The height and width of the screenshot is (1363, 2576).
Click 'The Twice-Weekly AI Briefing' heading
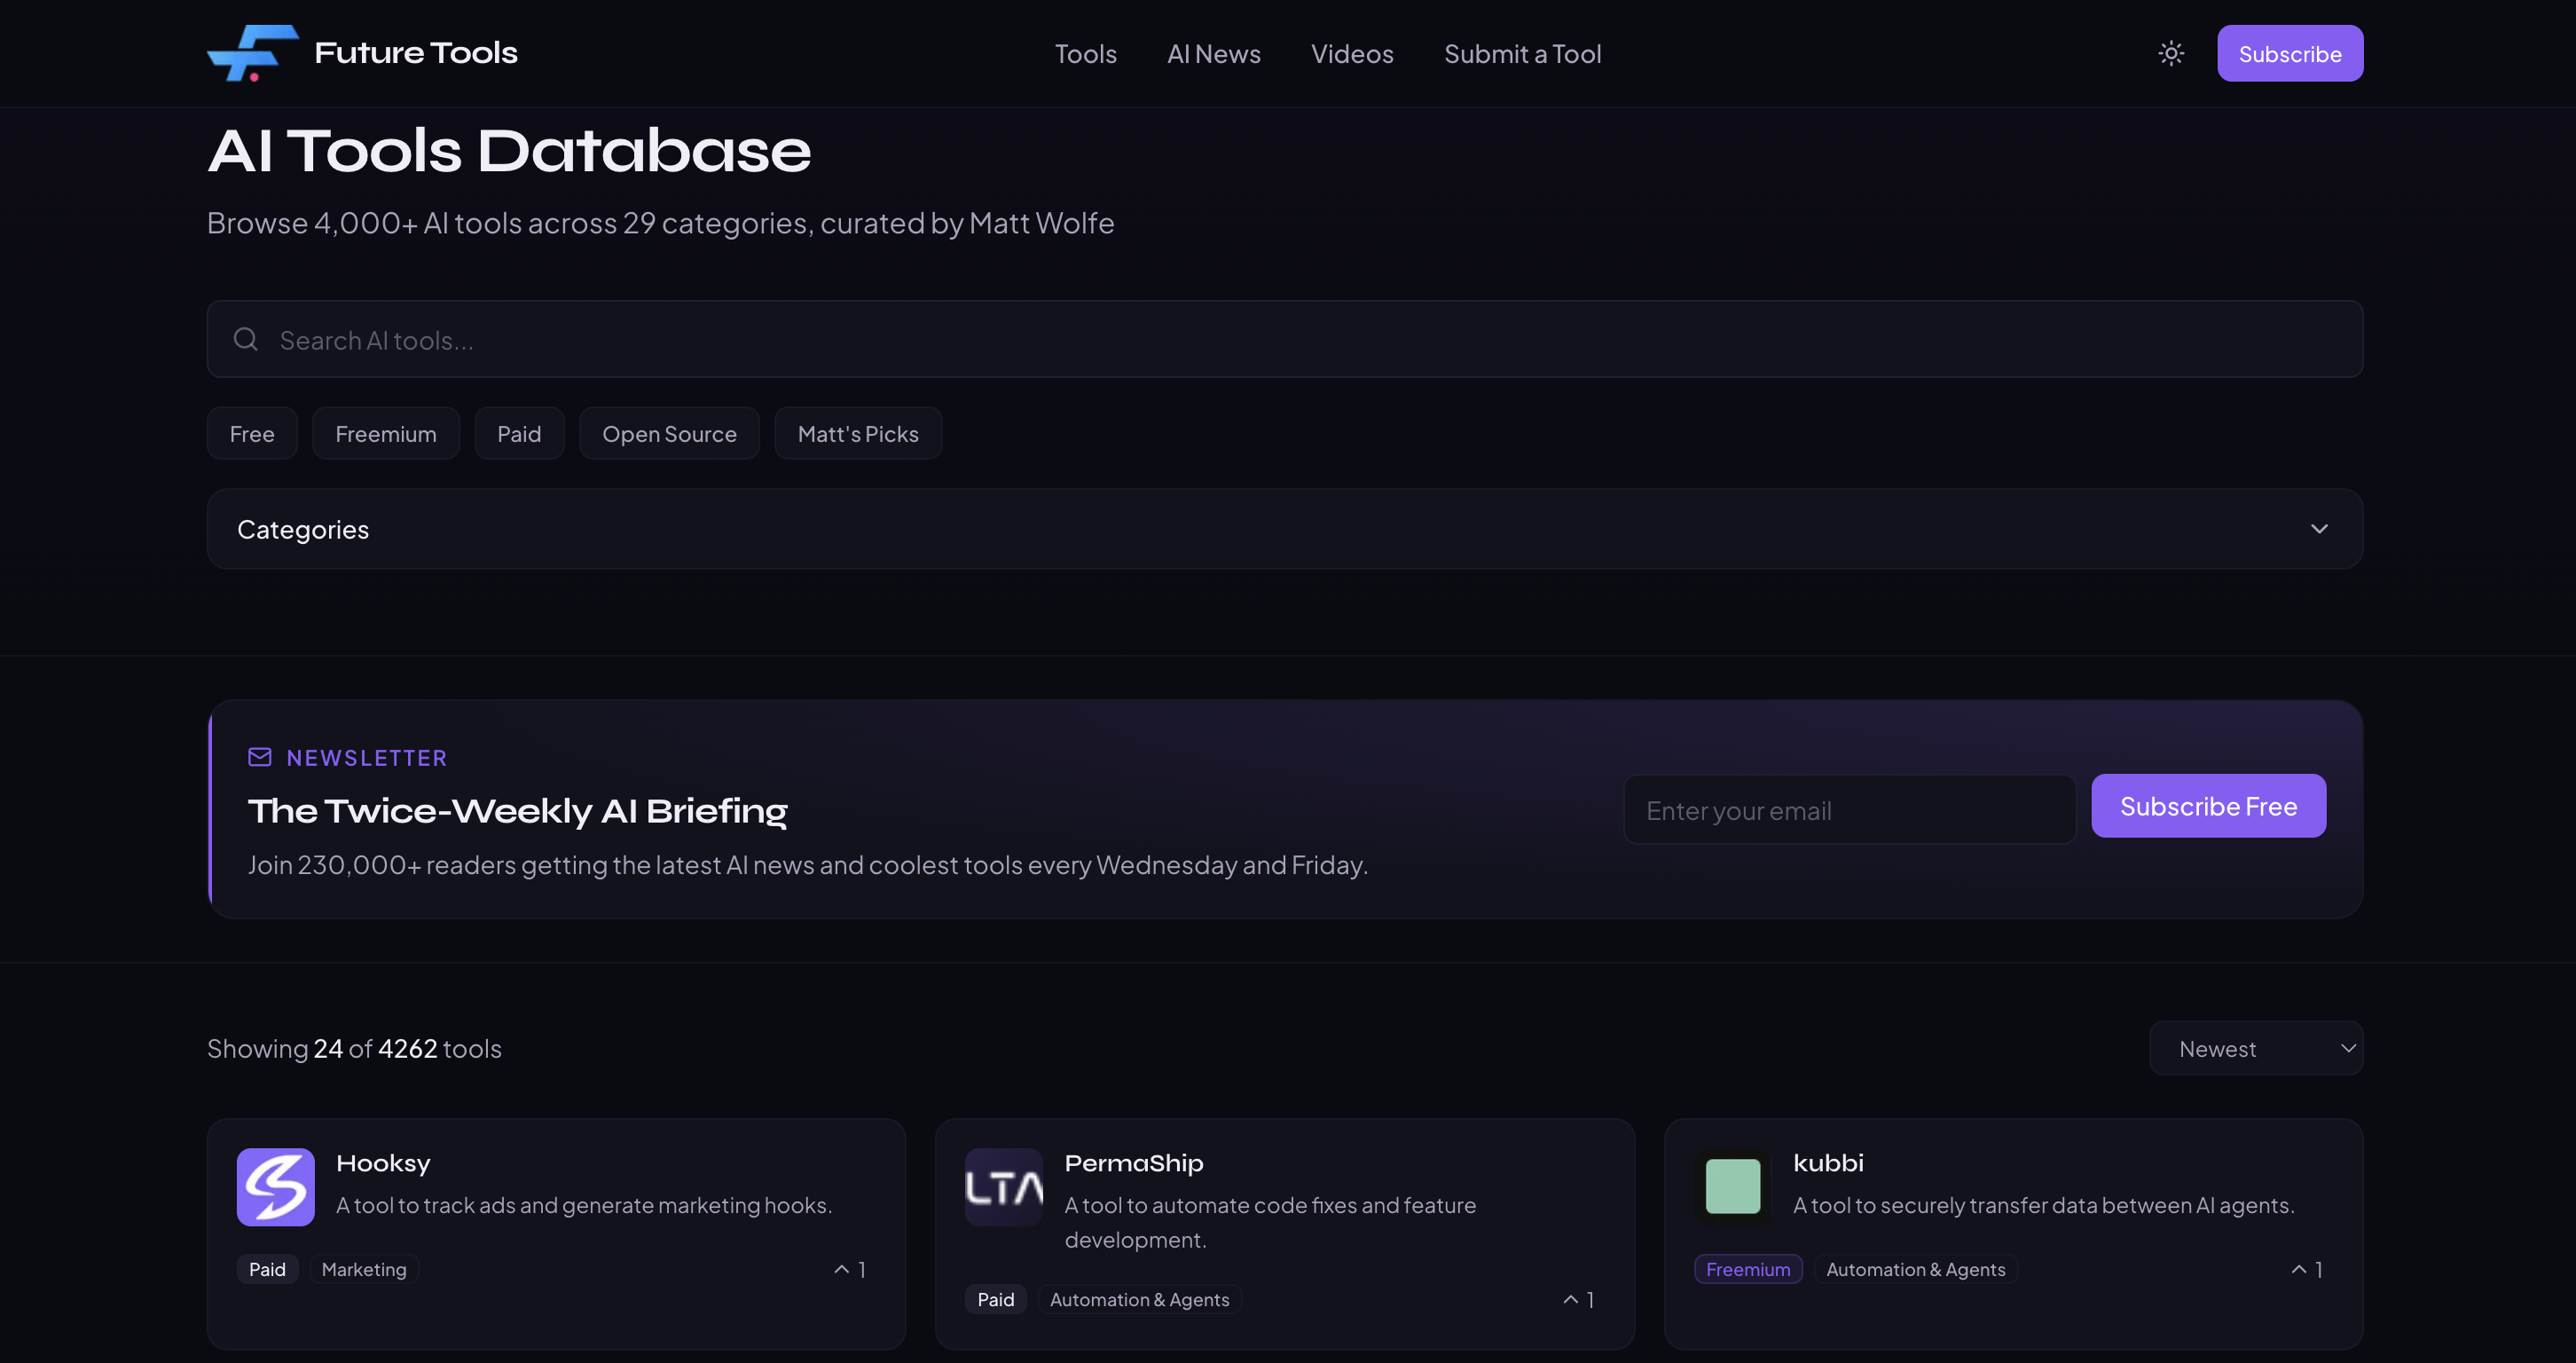click(518, 810)
